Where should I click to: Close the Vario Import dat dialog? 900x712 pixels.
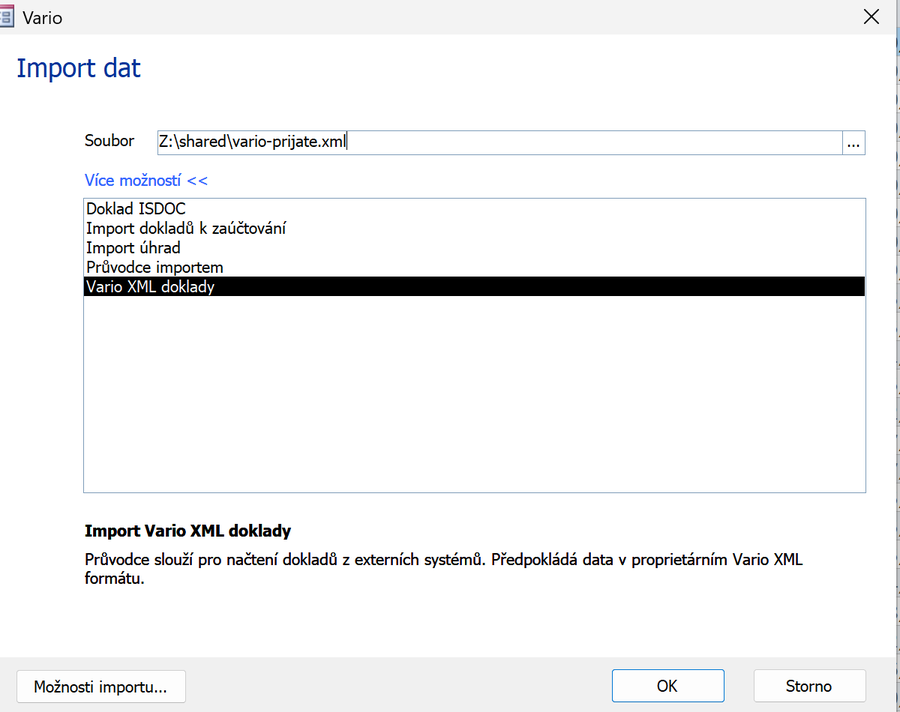[x=871, y=17]
